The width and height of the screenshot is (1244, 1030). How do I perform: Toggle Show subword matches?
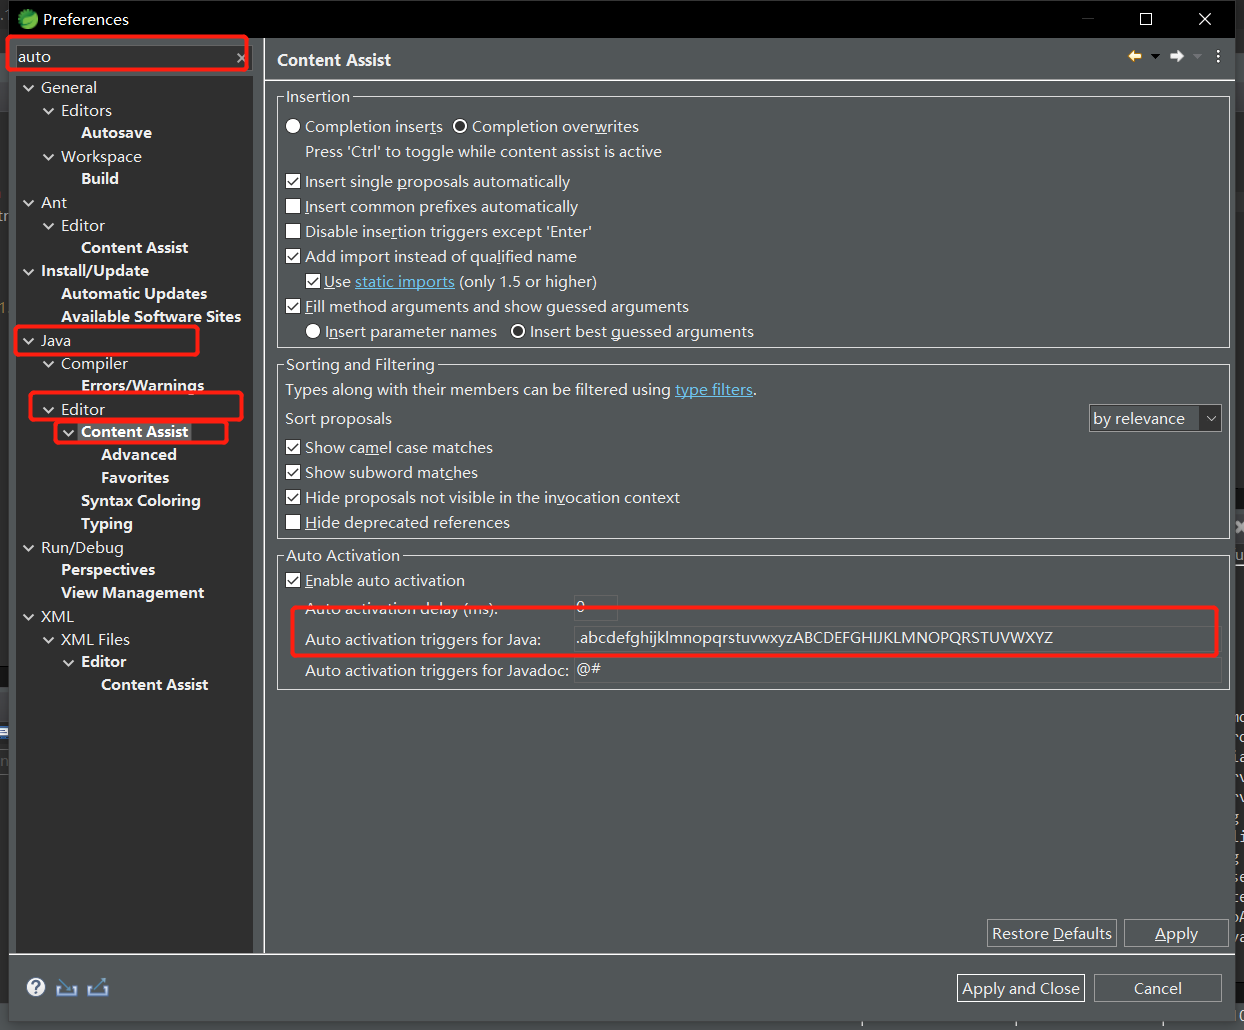tap(293, 472)
